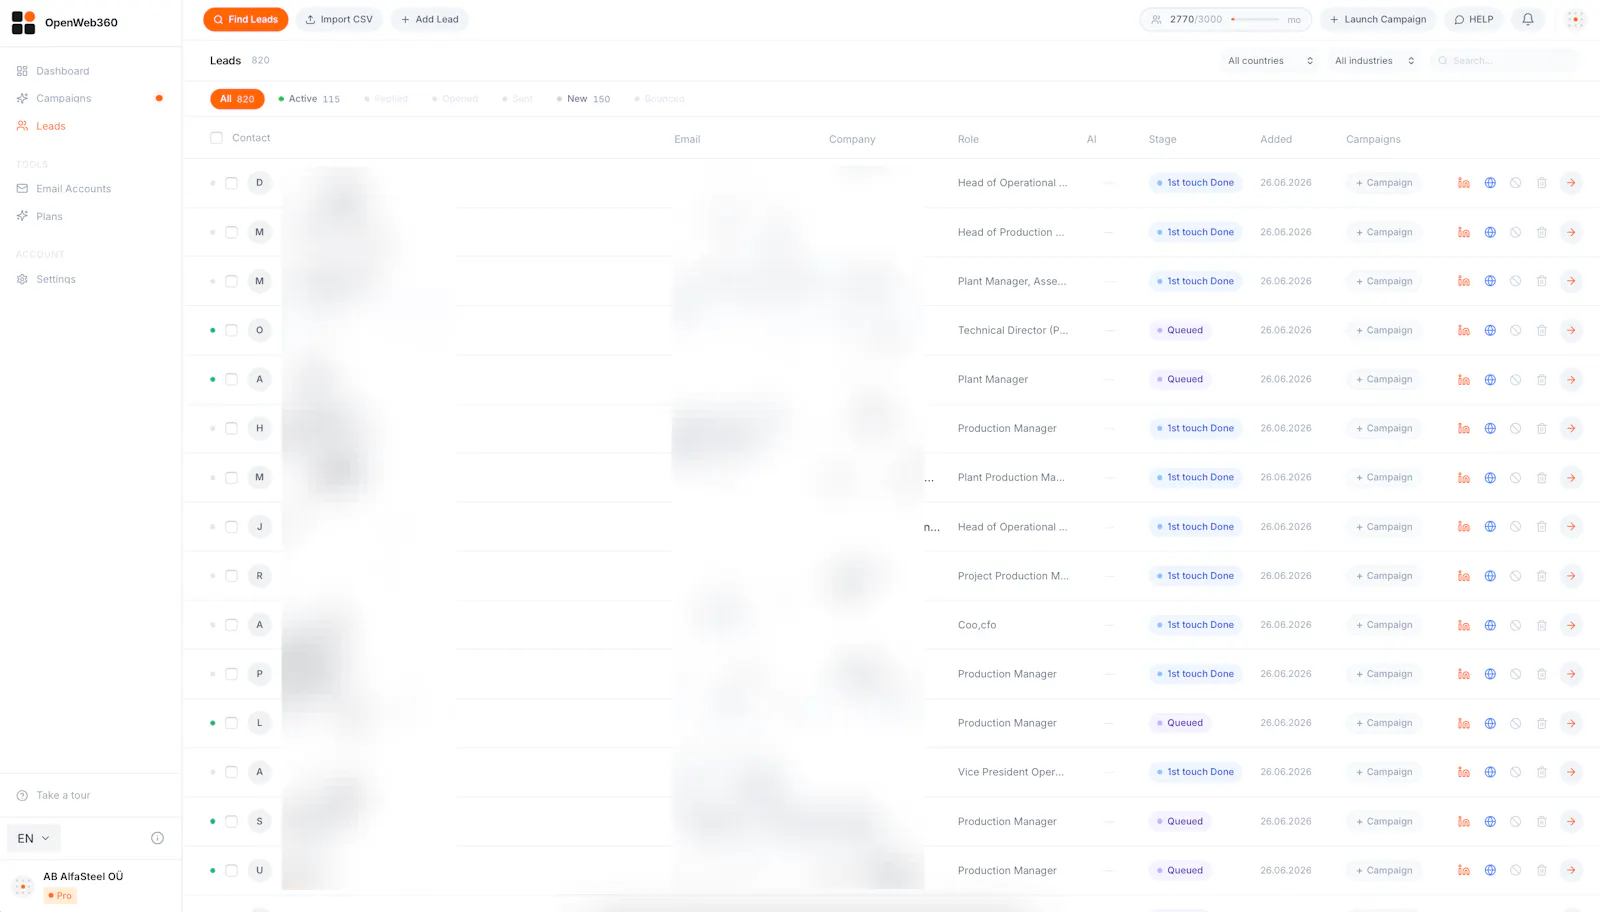Click the Take a tour help icon
1600x912 pixels.
click(x=22, y=795)
